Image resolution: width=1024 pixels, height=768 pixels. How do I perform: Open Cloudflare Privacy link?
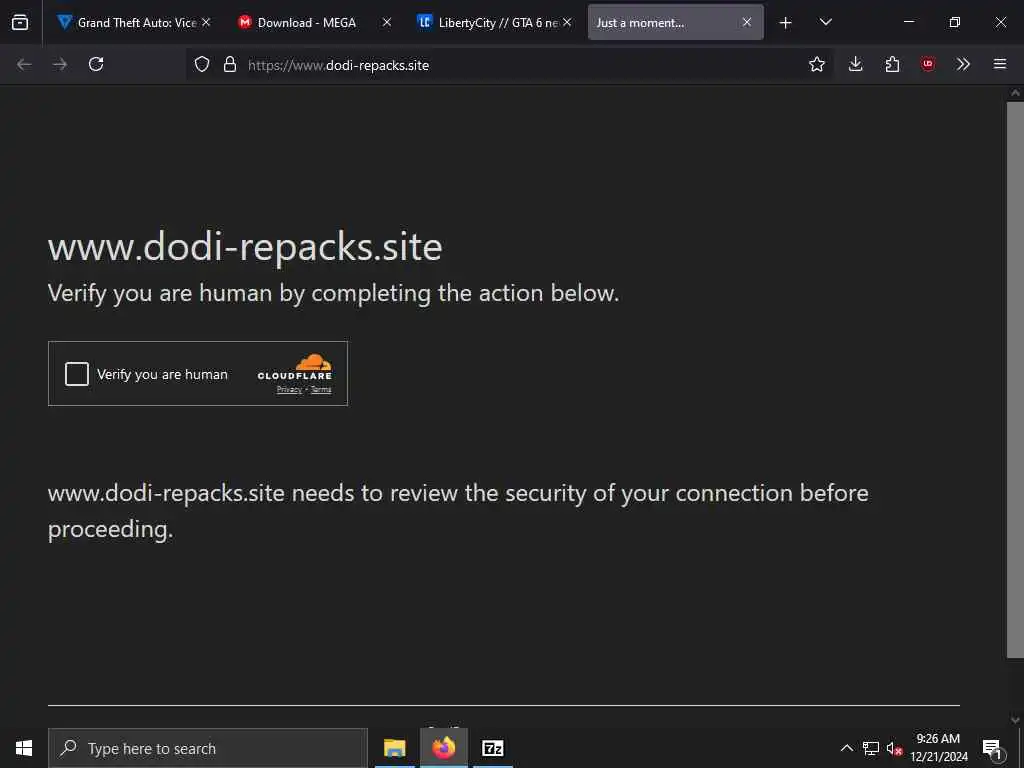[289, 390]
